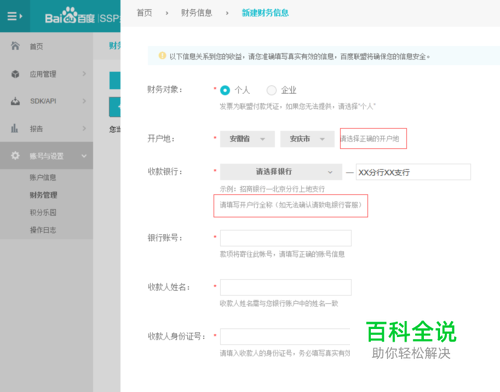Open the 请选择银行 bank dropdown
Image resolution: width=500 pixels, height=392 pixels.
point(281,172)
